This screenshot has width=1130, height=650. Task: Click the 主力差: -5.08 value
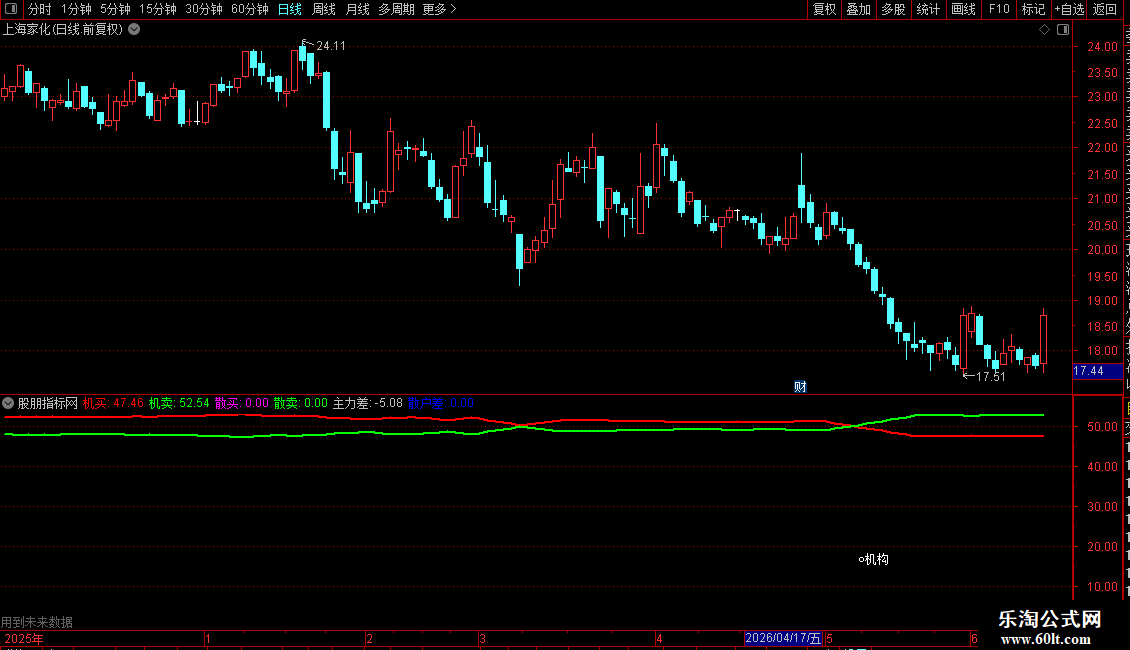pos(368,404)
